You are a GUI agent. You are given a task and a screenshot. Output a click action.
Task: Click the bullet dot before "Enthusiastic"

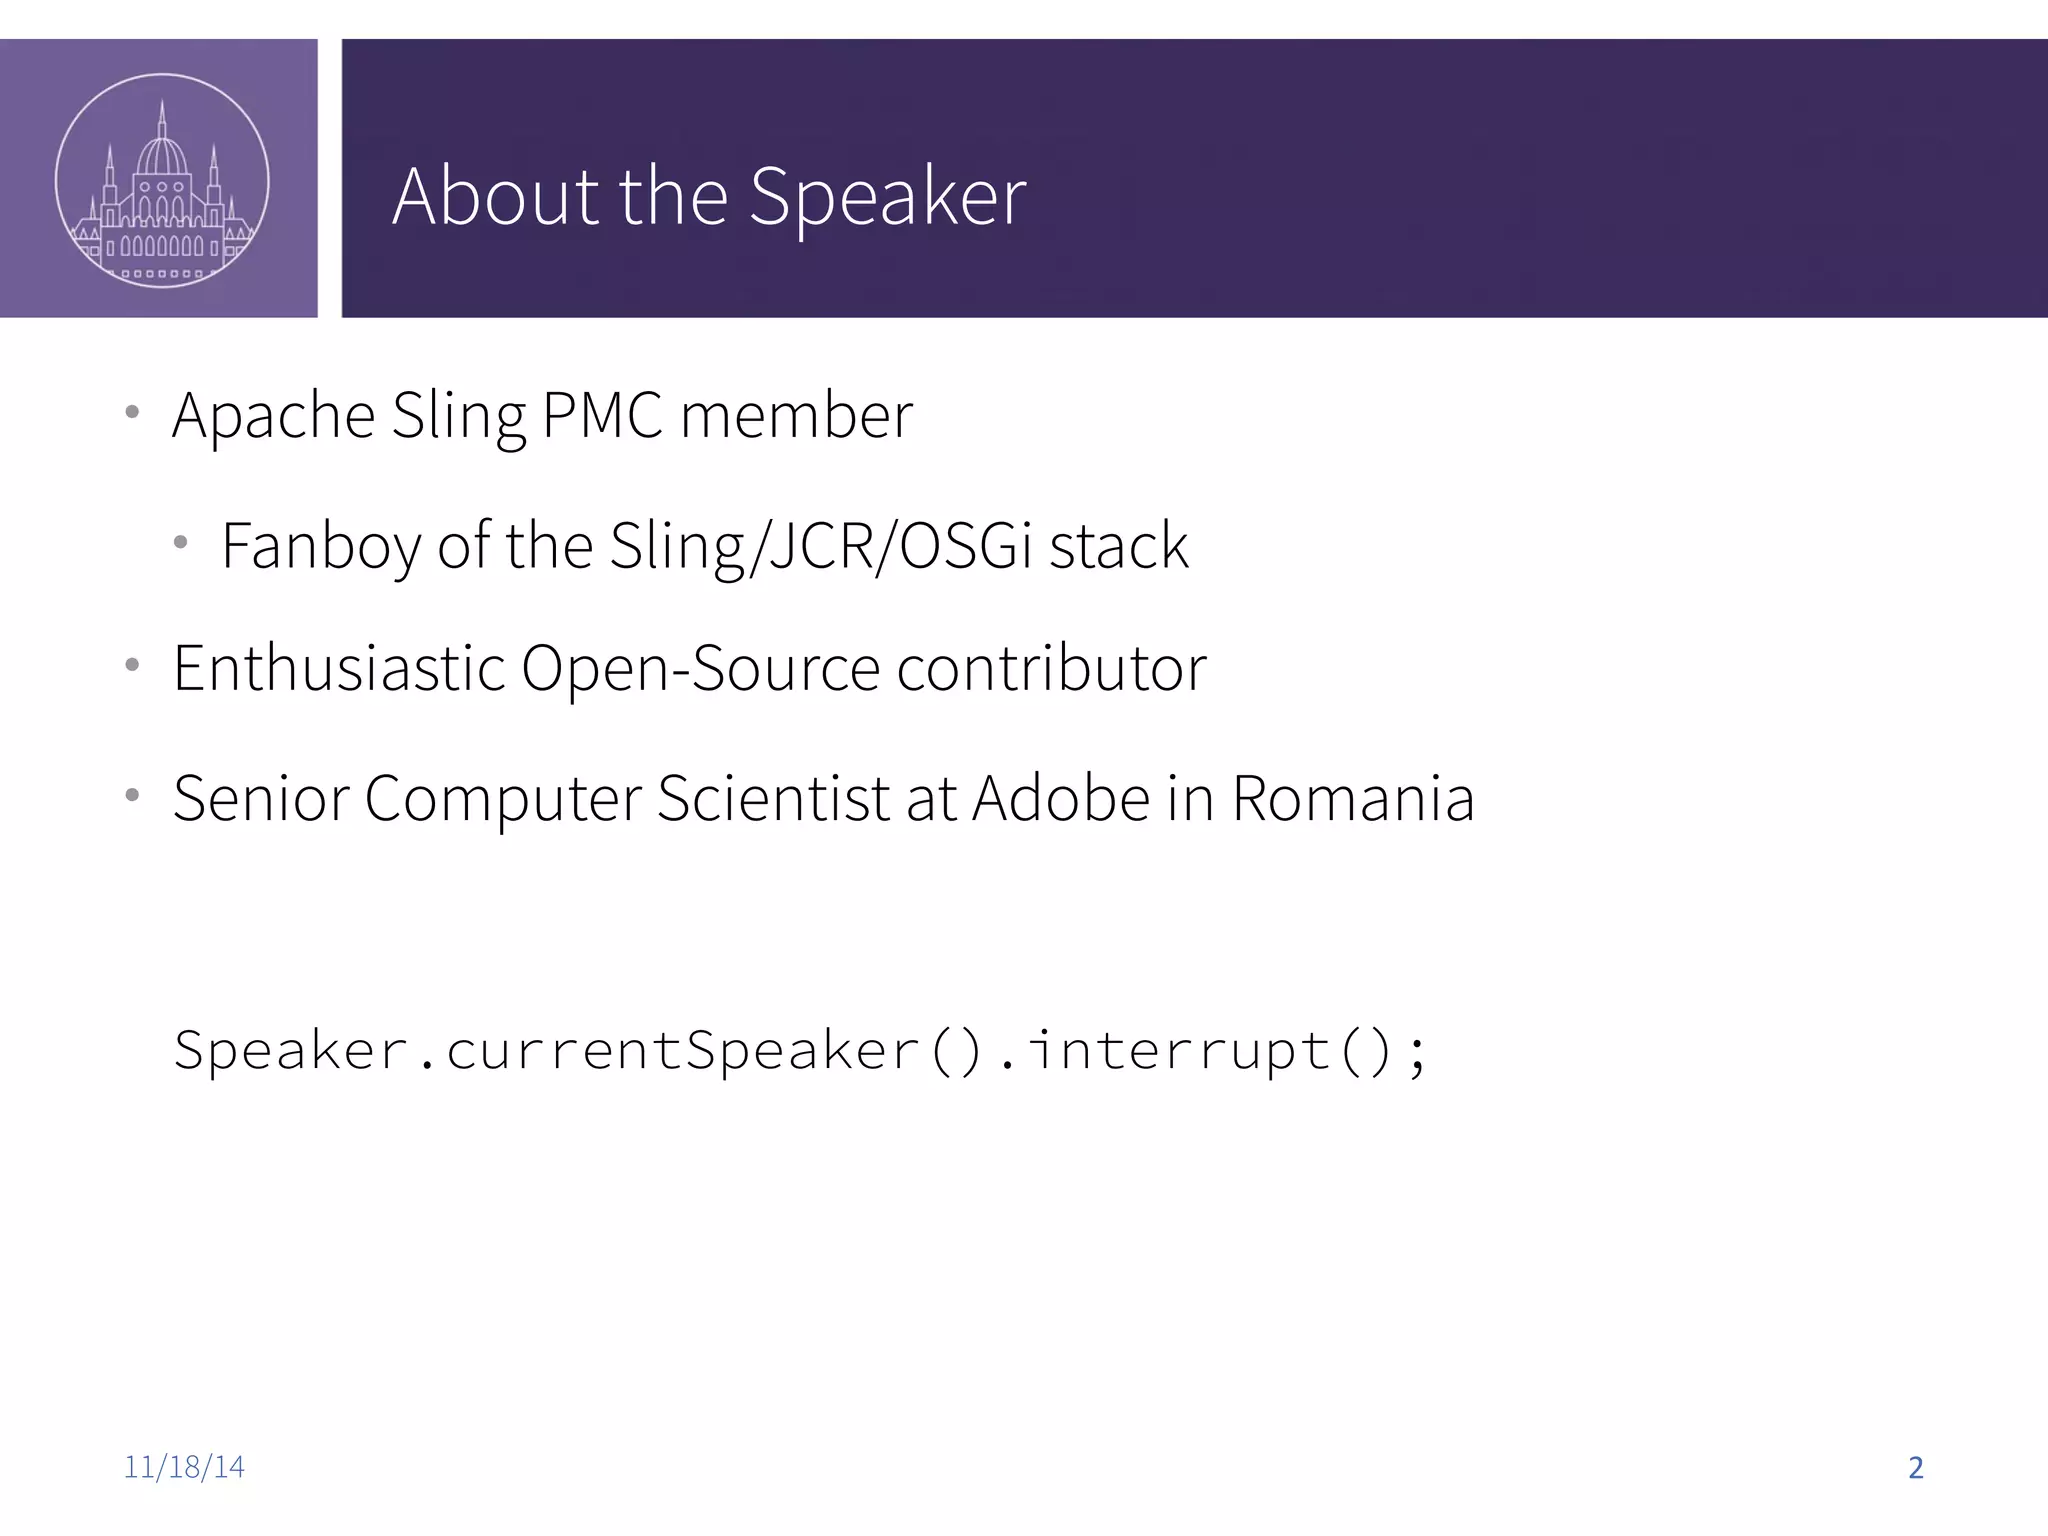(132, 665)
